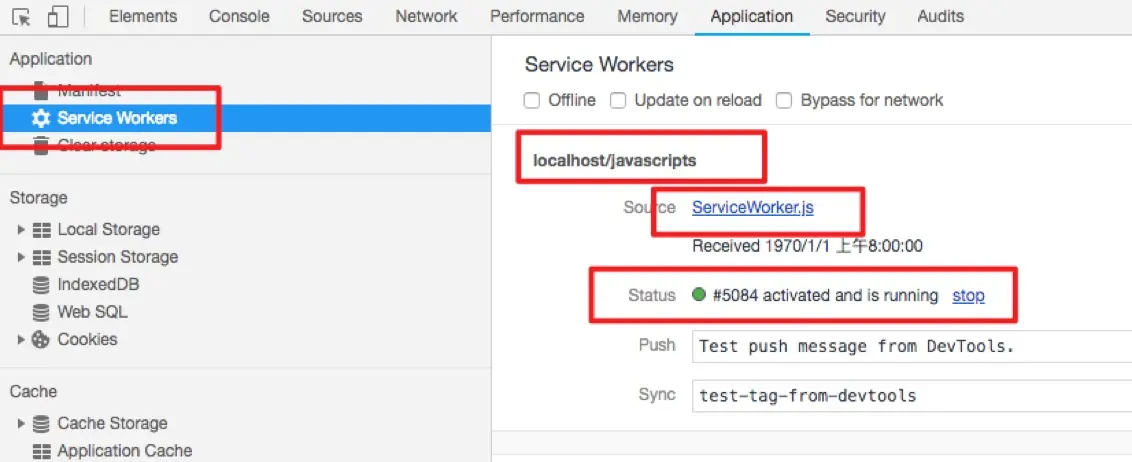This screenshot has width=1132, height=462.
Task: Check the Update on reload box
Action: pyautogui.click(x=618, y=100)
